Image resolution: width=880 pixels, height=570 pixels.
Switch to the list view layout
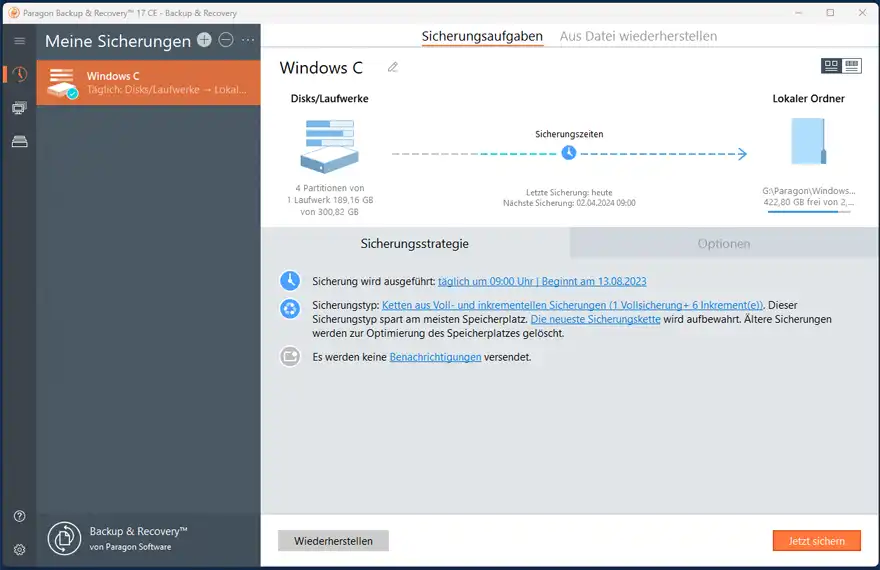(x=852, y=66)
